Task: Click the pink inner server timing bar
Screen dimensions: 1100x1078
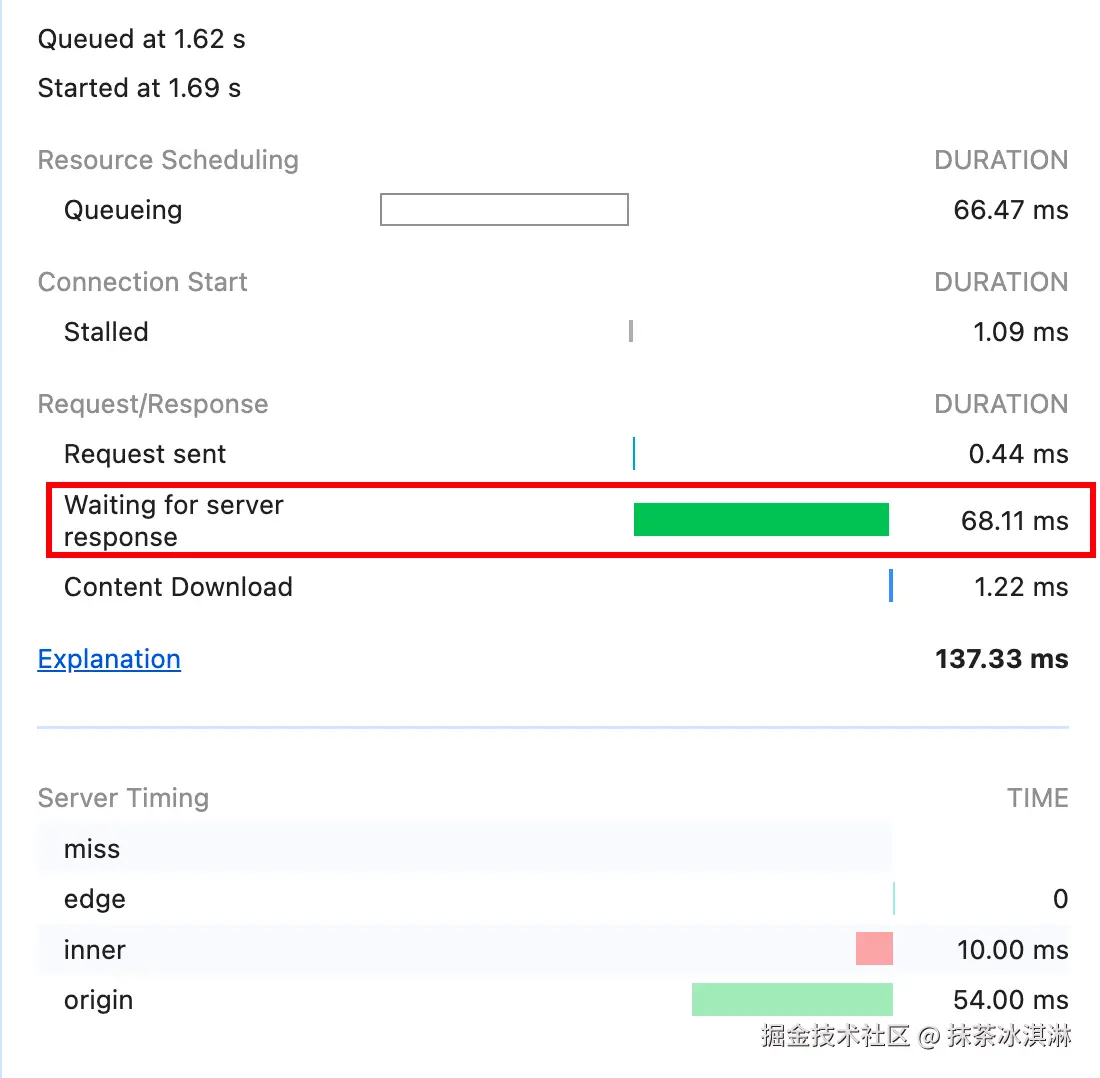Action: pos(874,949)
